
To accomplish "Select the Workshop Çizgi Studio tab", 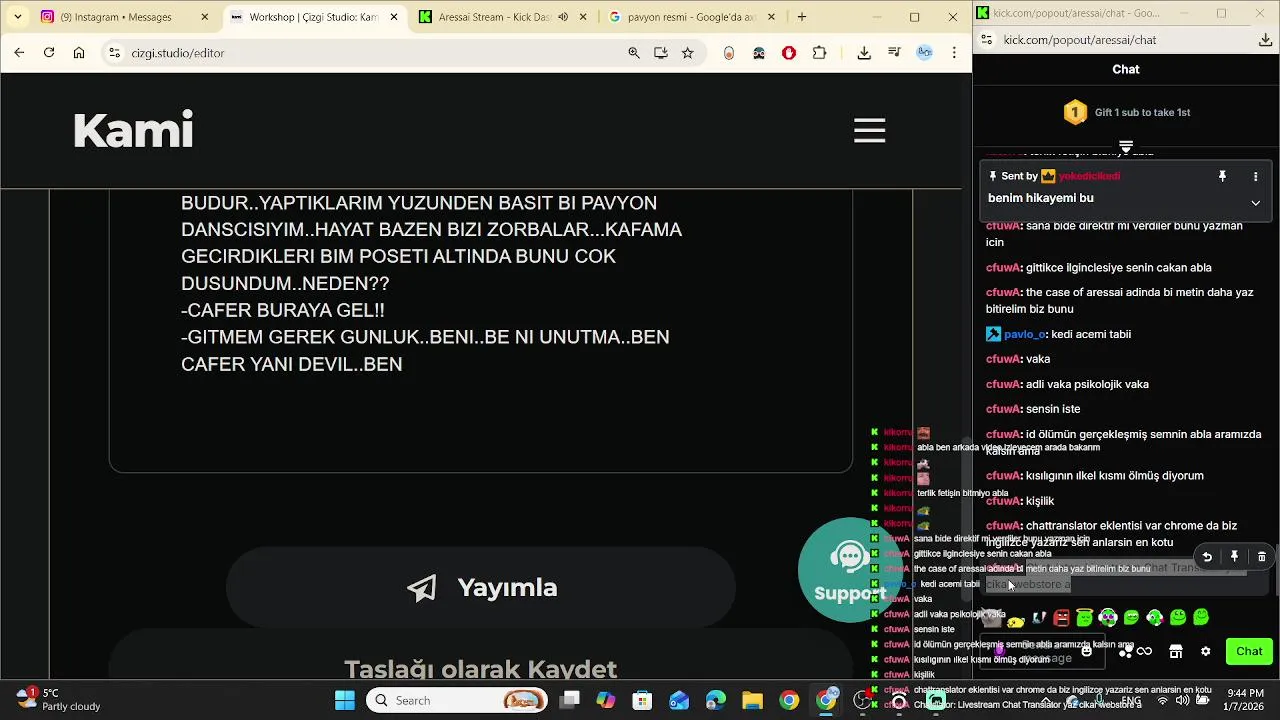I will coord(313,17).
